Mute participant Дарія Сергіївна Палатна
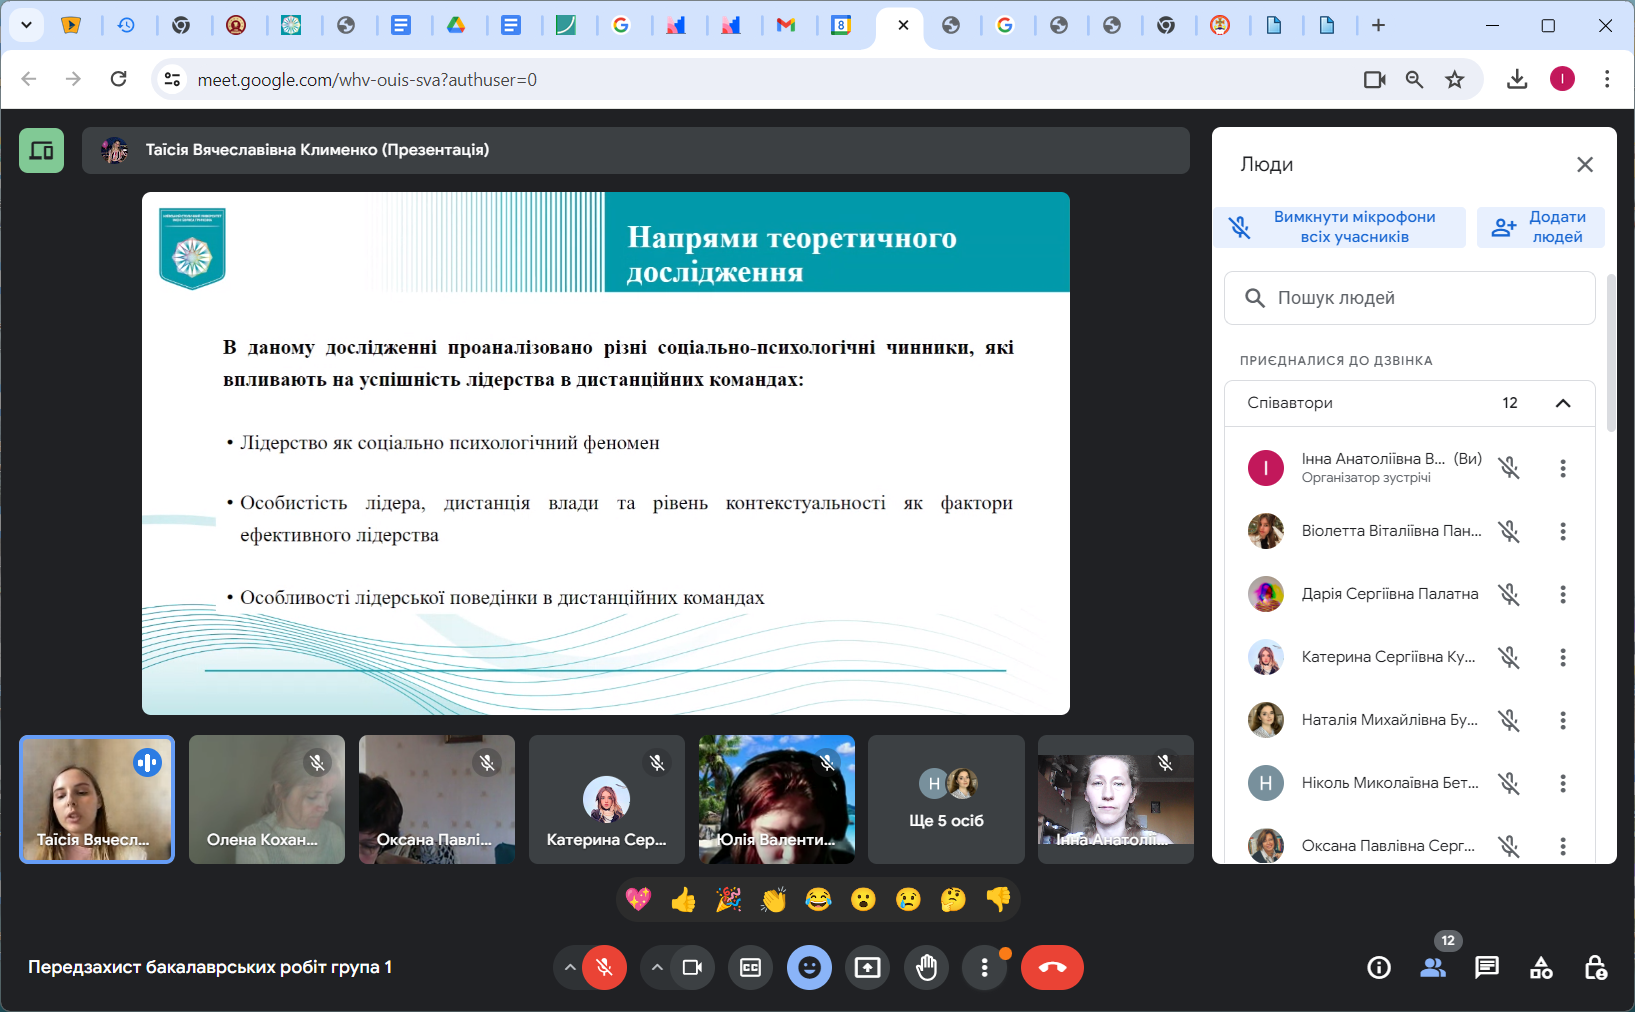Screen dimensions: 1635x1012 (x=1509, y=593)
